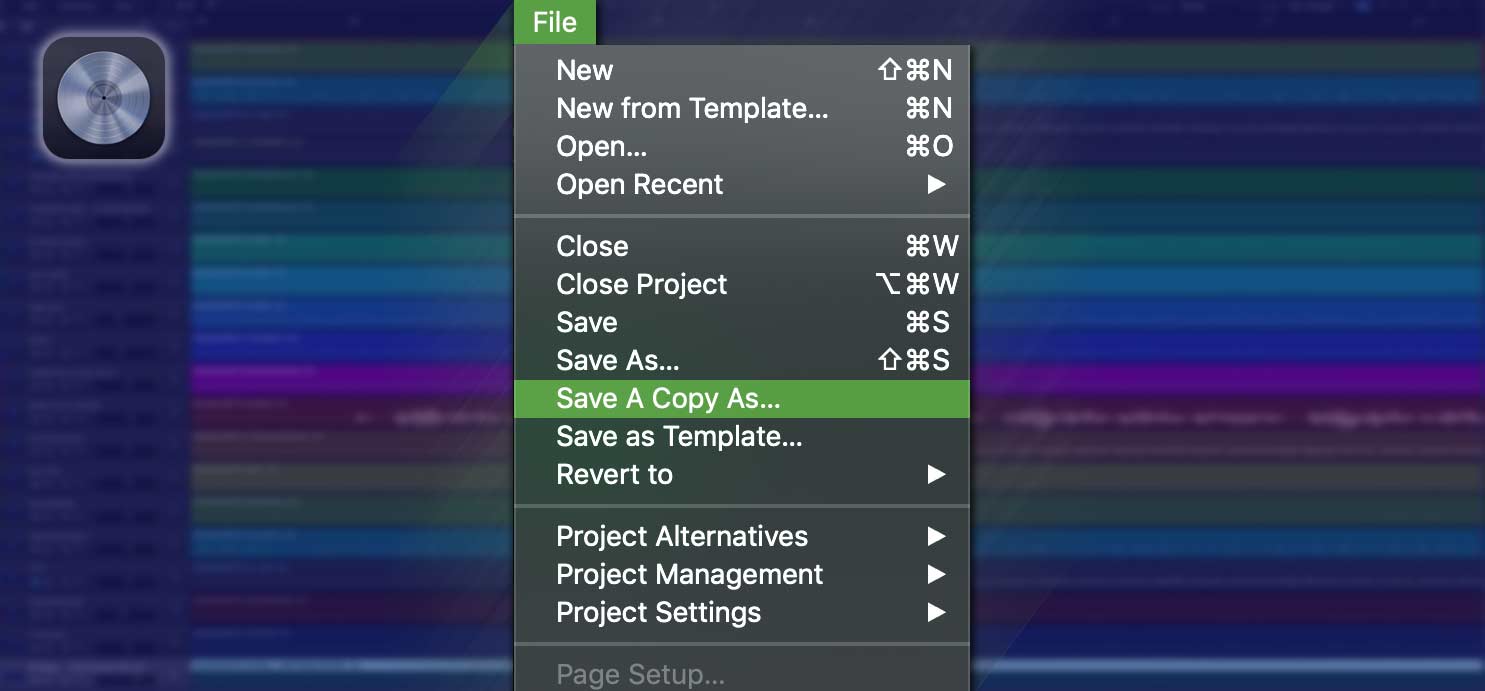Select Close from the File menu
Screen dimensions: 1485x691
592,246
